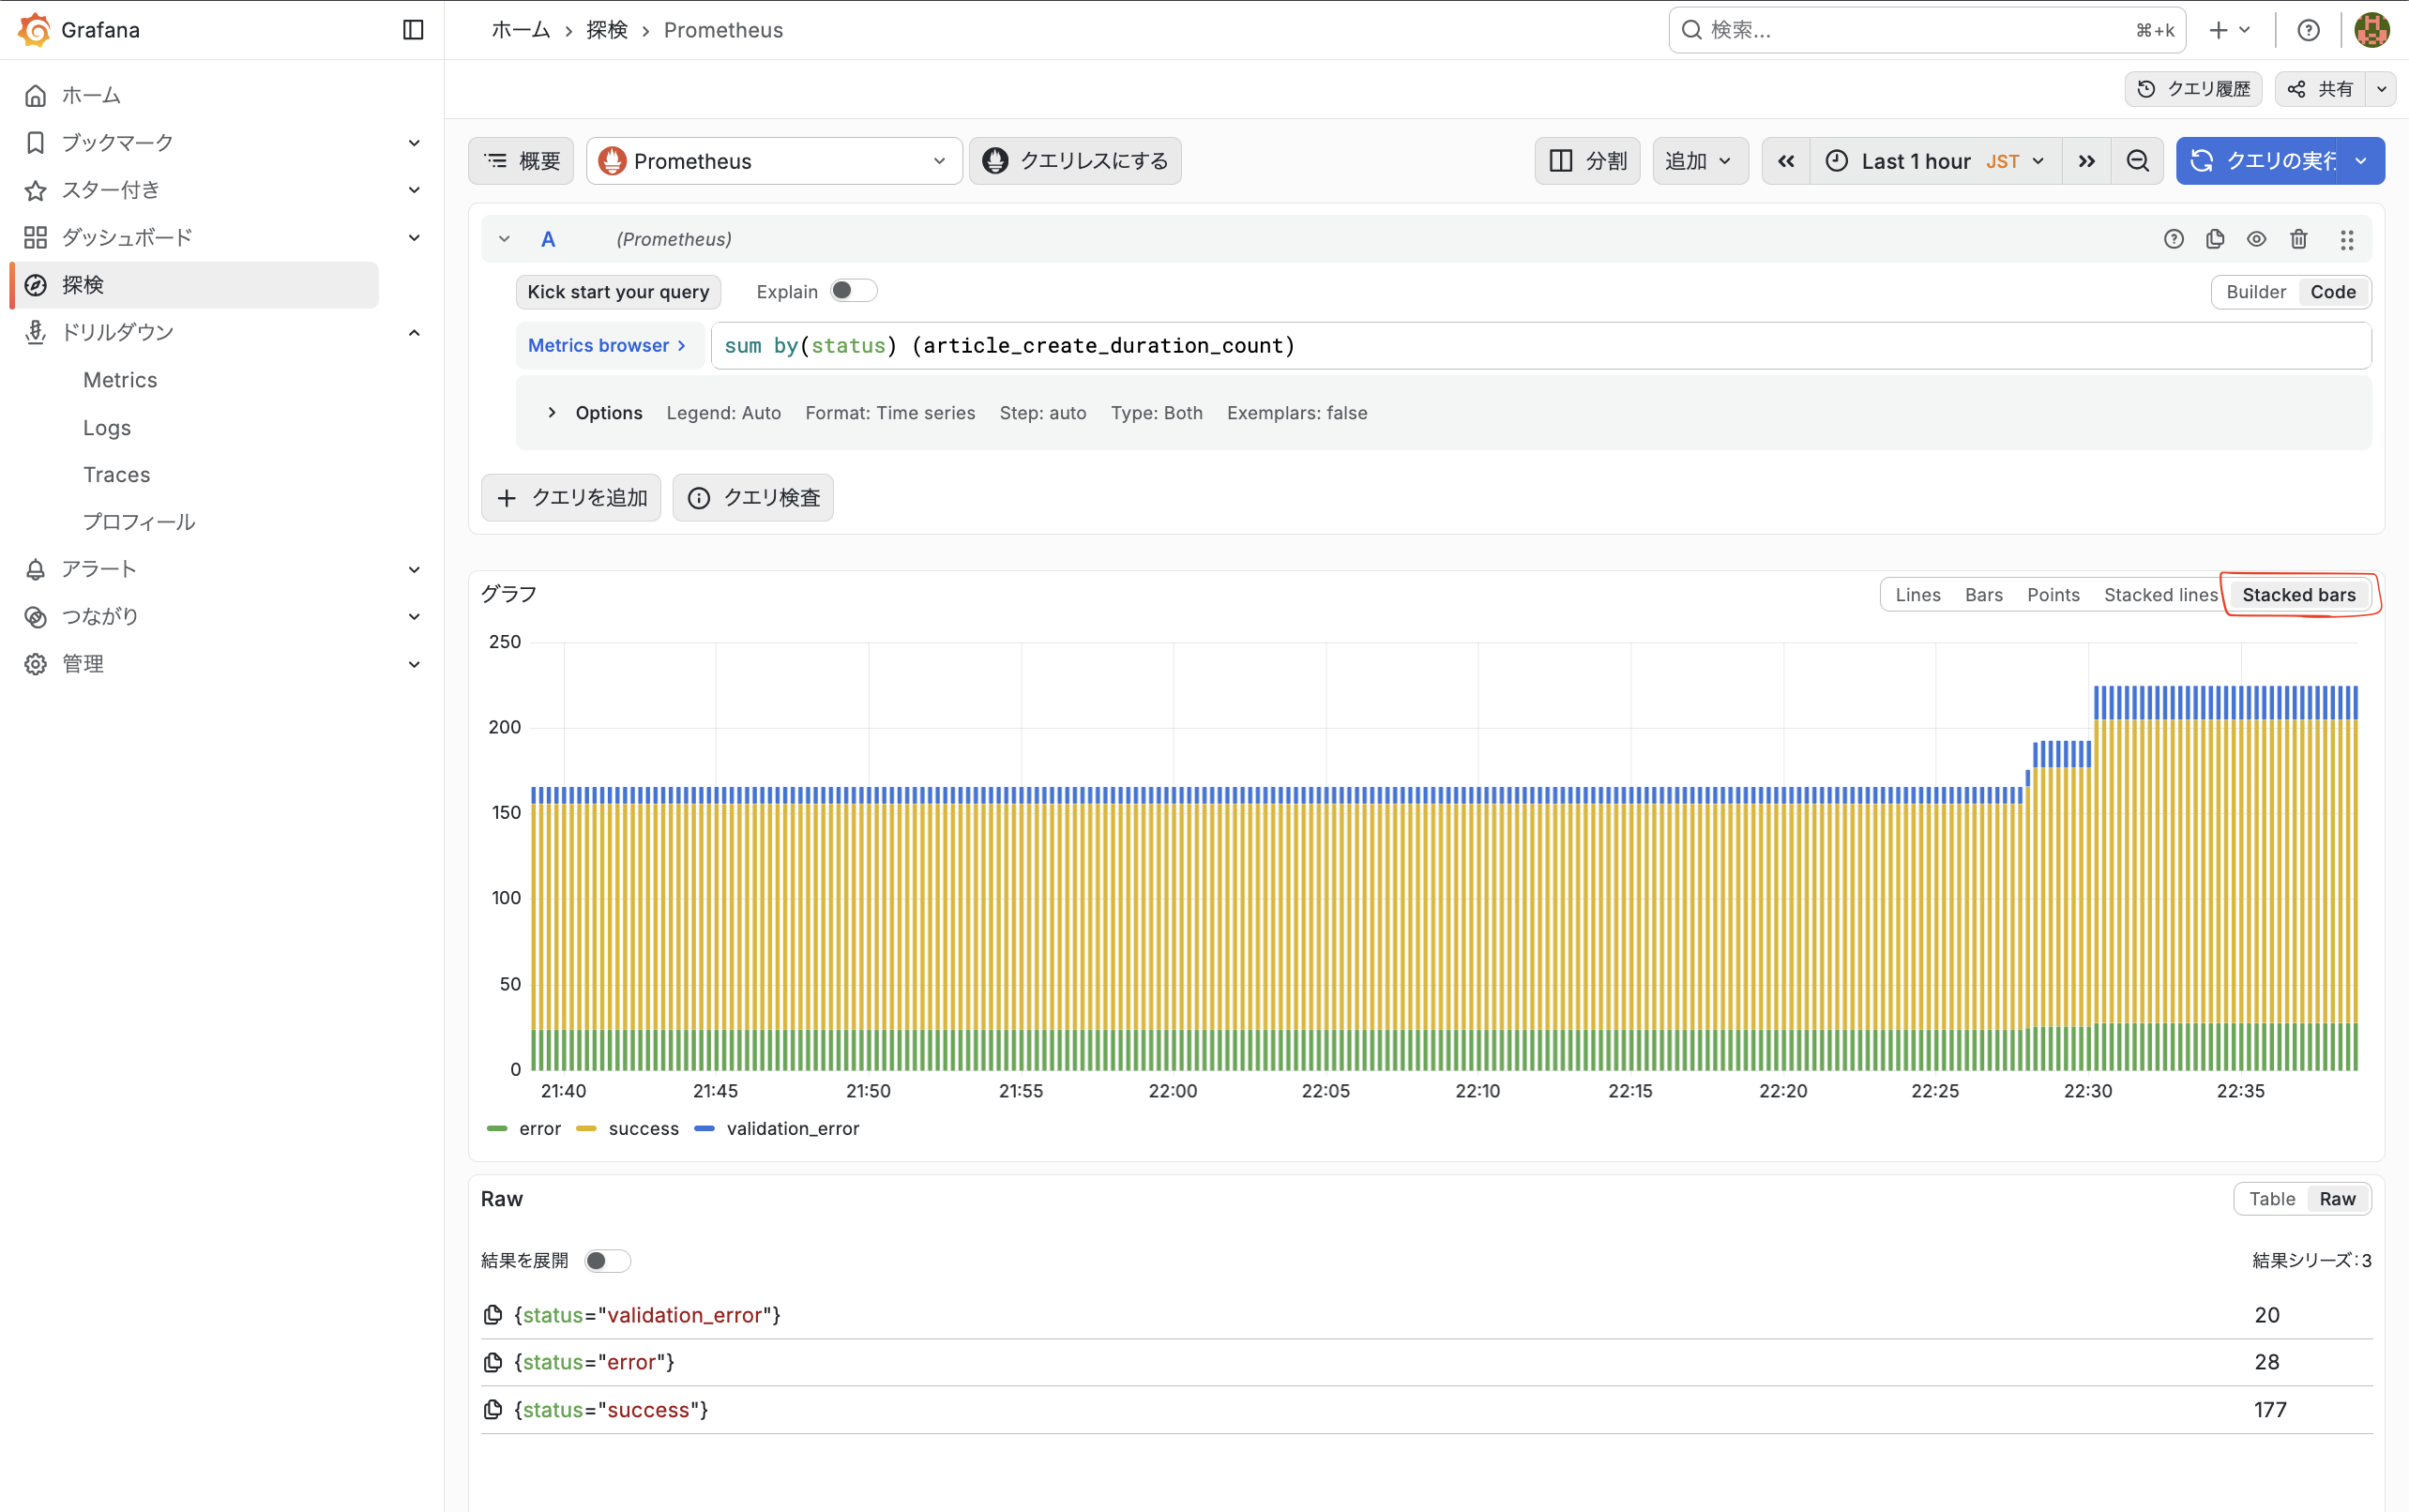
Task: Toggle query A visibility eye icon
Action: click(x=2256, y=239)
